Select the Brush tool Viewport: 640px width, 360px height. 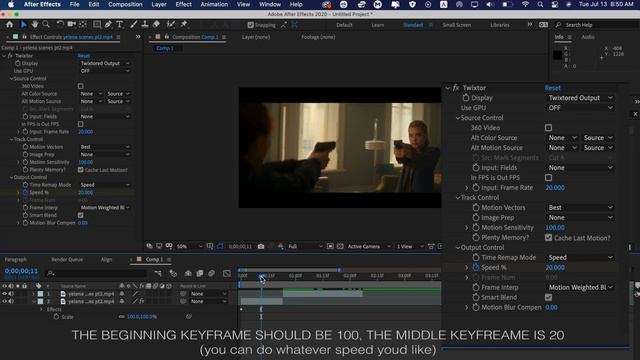(133, 24)
